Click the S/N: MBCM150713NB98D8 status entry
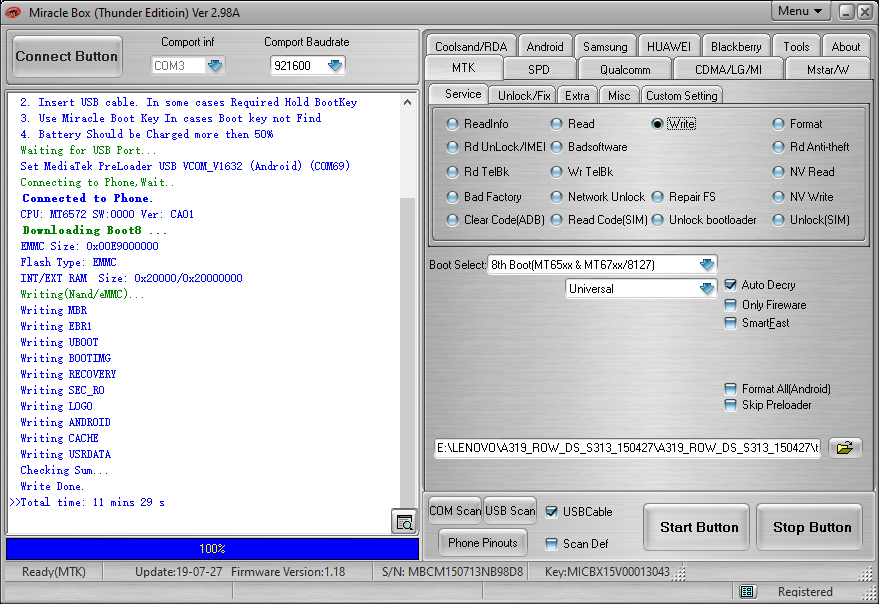Image resolution: width=879 pixels, height=604 pixels. 452,571
